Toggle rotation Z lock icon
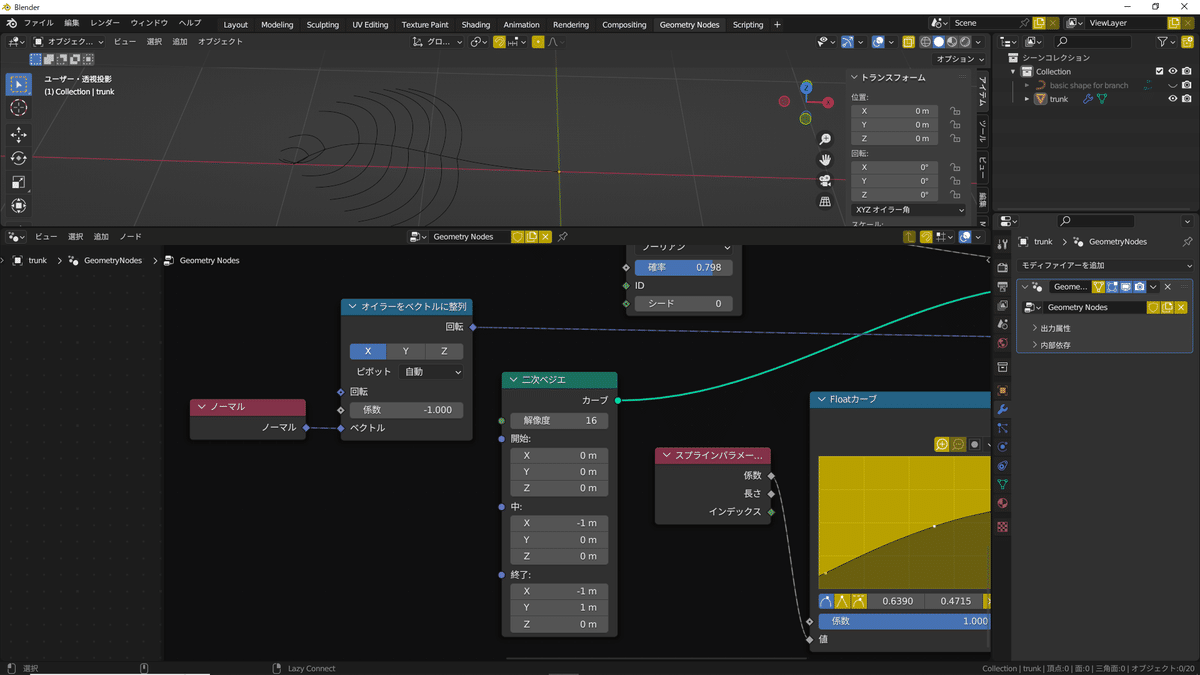 click(x=955, y=195)
